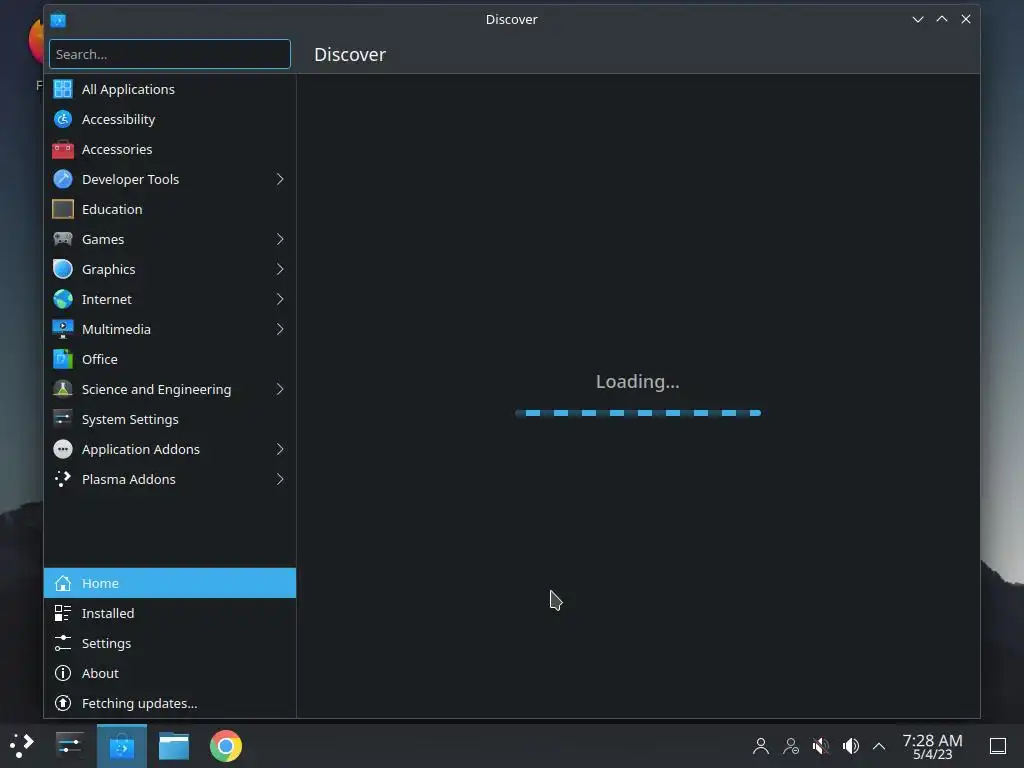Screen dimensions: 1024x768
Task: Click the muted microphone tray icon
Action: [821, 746]
